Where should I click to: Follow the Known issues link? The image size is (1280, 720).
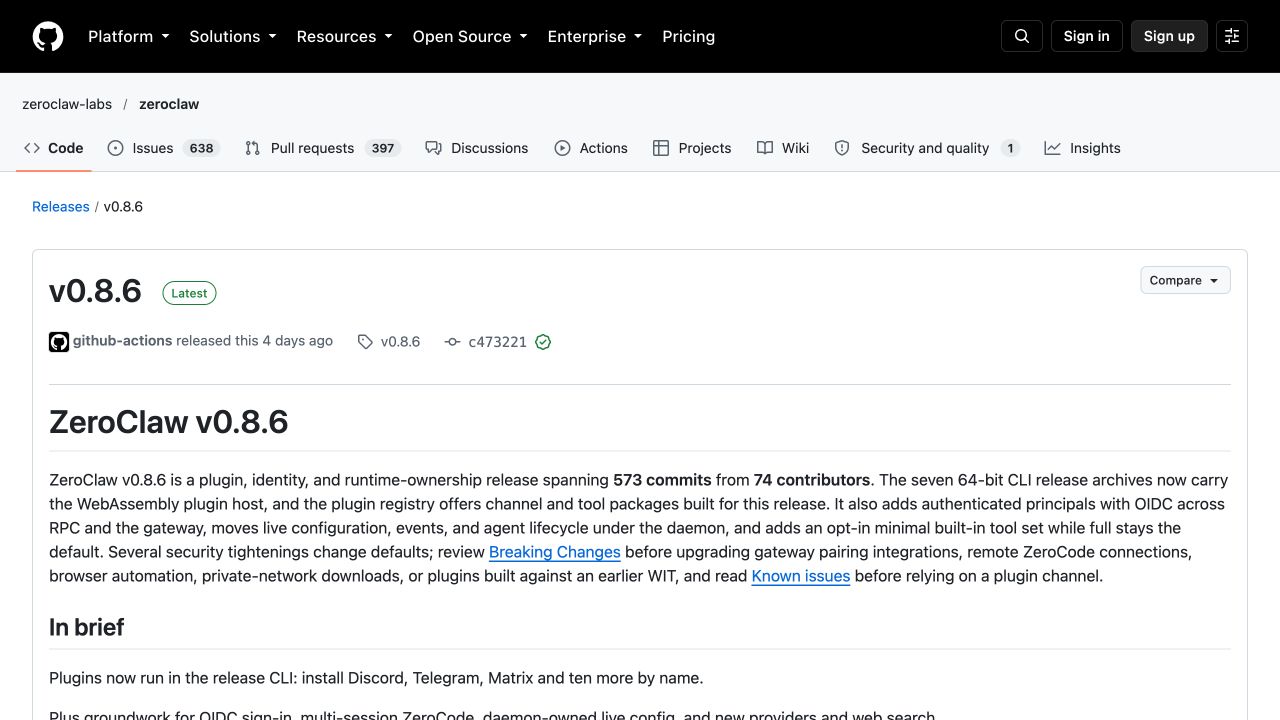(x=801, y=576)
